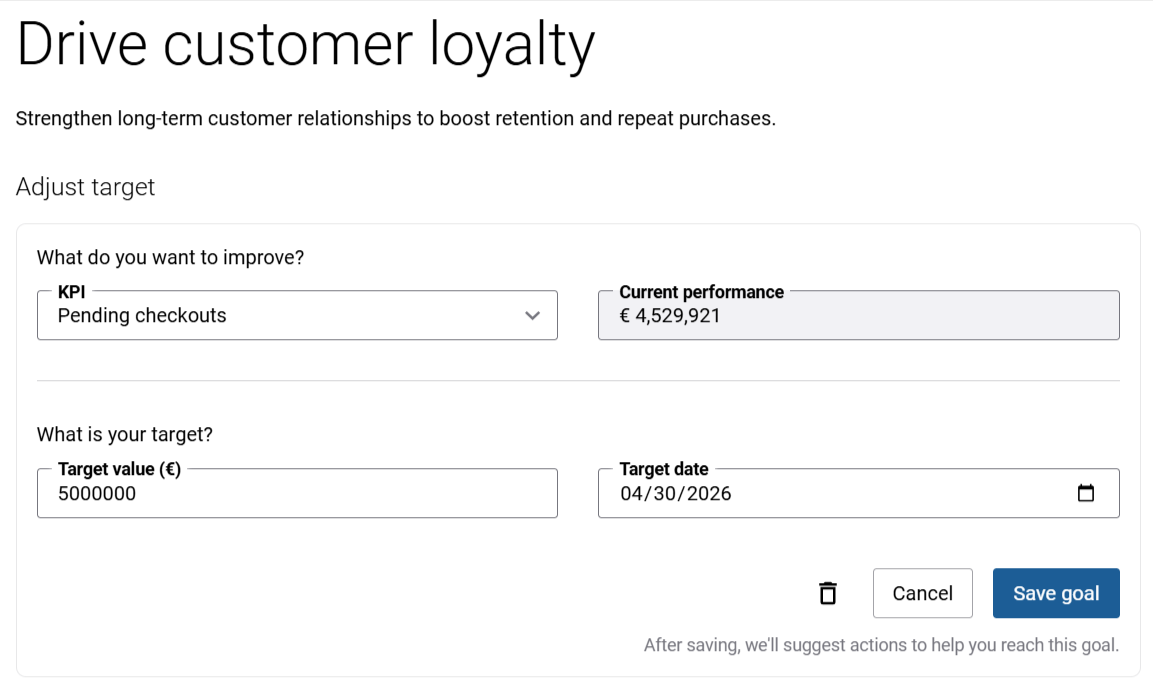Viewport: 1153px width, 690px height.
Task: Click the Save goal button
Action: 1055,593
